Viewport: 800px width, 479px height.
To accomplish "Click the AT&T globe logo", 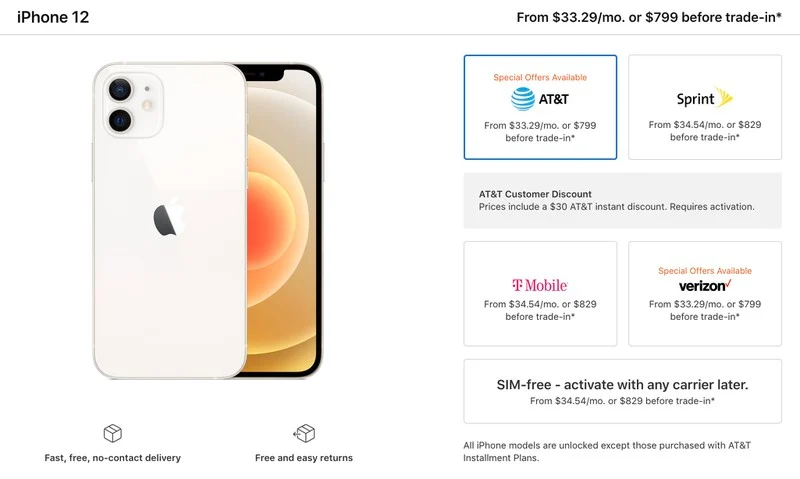I will (x=523, y=99).
